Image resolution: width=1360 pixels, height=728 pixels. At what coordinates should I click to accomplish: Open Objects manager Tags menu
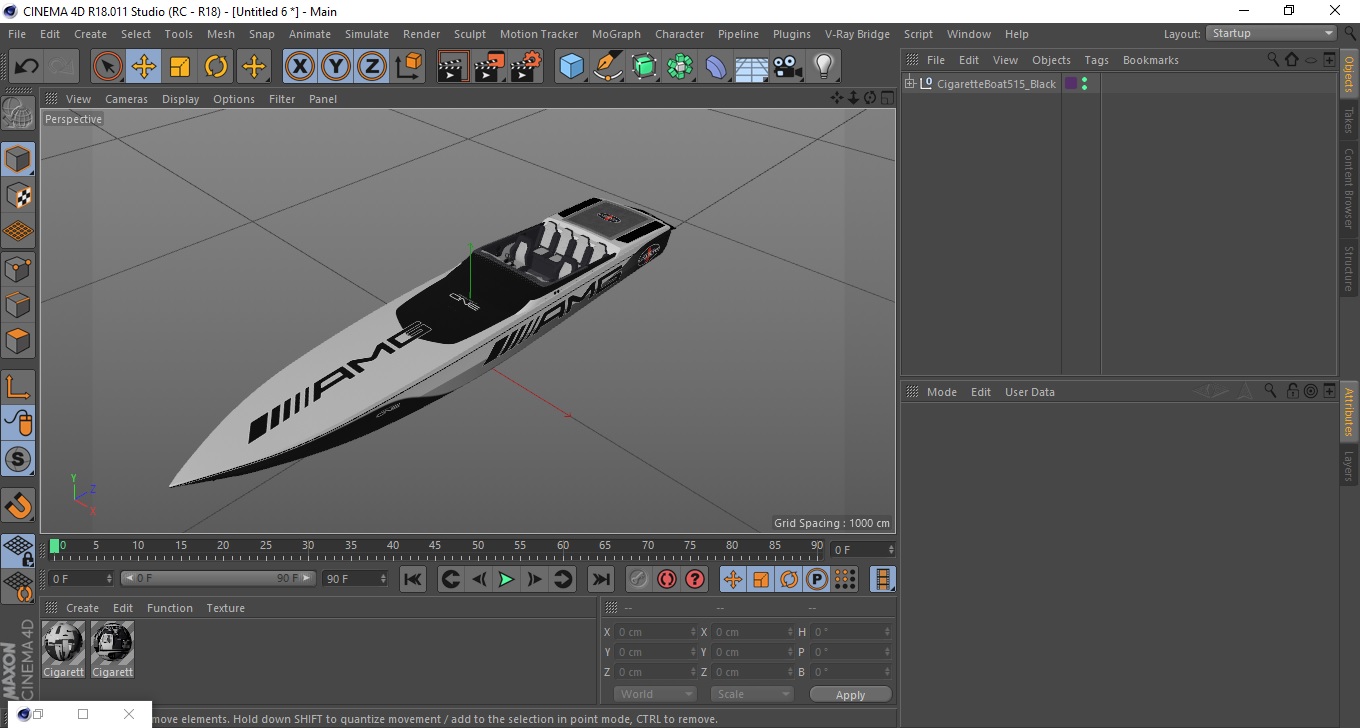coord(1096,60)
